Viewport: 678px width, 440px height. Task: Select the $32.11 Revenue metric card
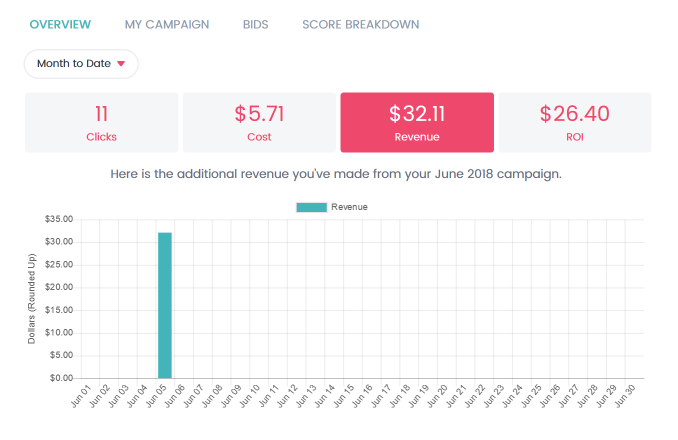pyautogui.click(x=417, y=122)
